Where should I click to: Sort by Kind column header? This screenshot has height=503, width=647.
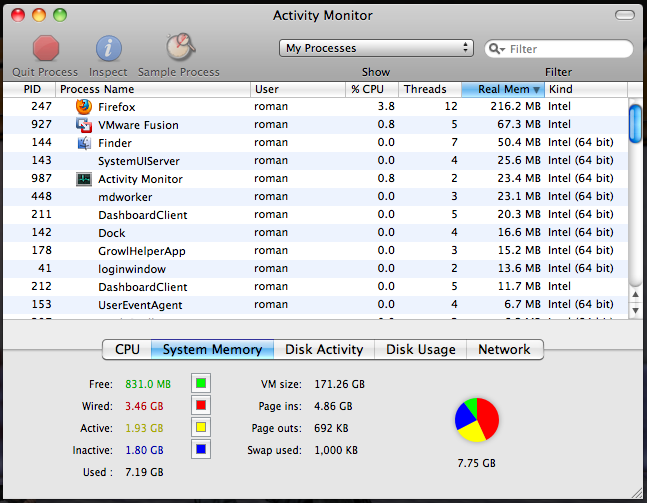tap(586, 90)
